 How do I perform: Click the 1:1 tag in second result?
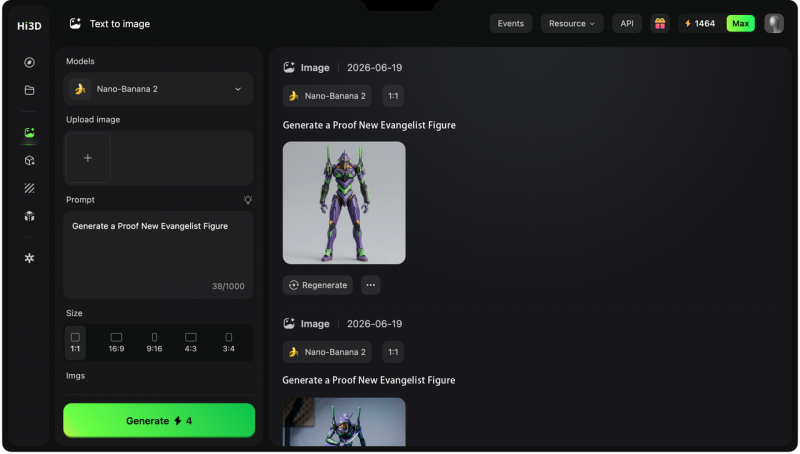coord(393,352)
